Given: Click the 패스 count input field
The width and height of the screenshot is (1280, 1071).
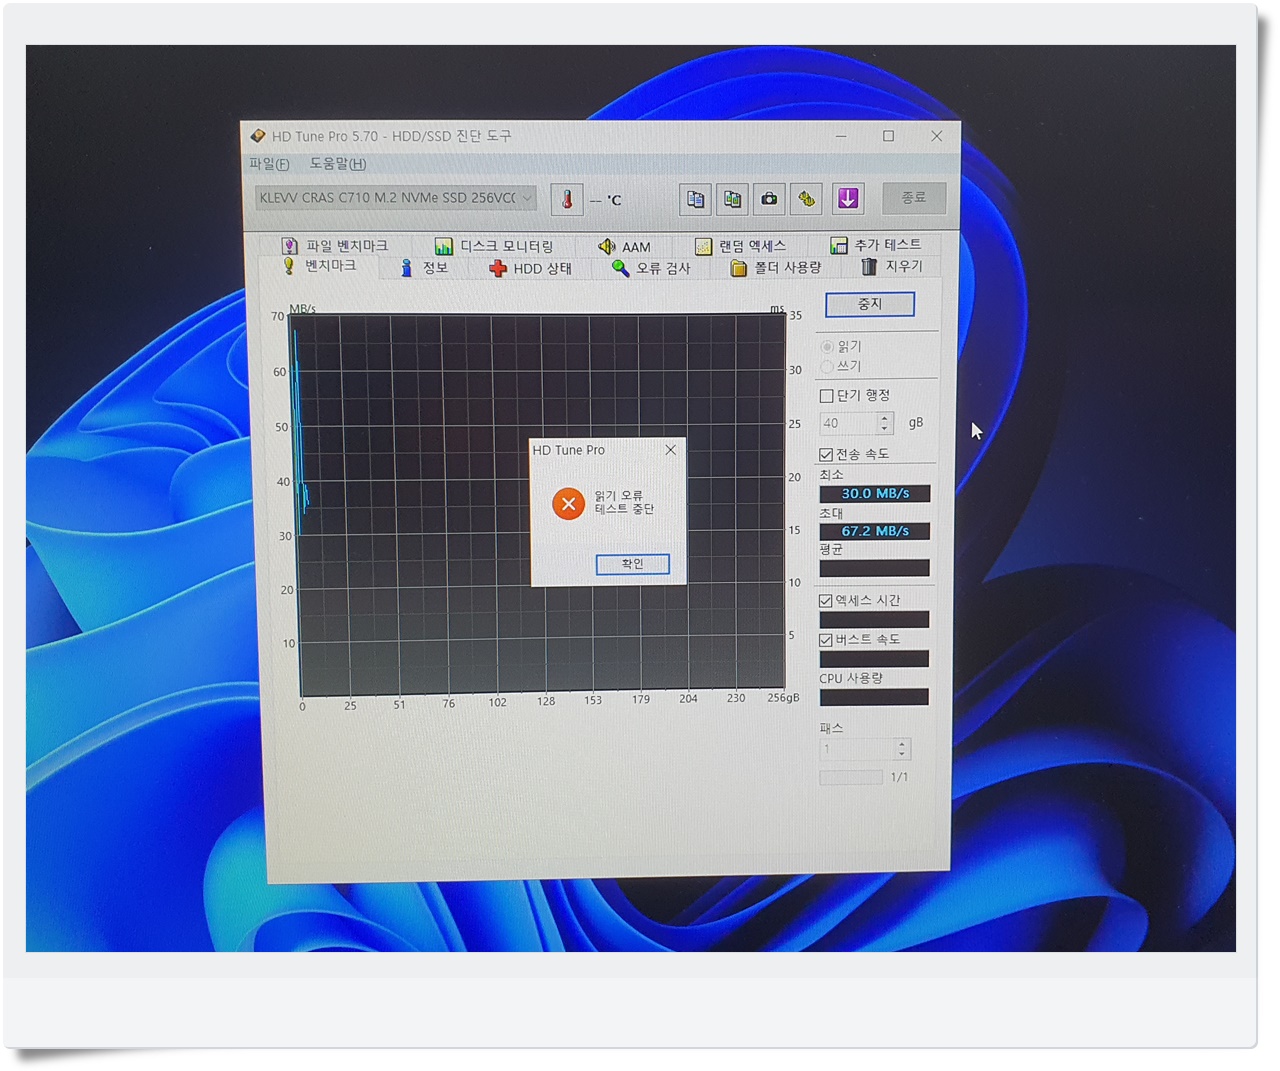Looking at the screenshot, I should pos(857,749).
